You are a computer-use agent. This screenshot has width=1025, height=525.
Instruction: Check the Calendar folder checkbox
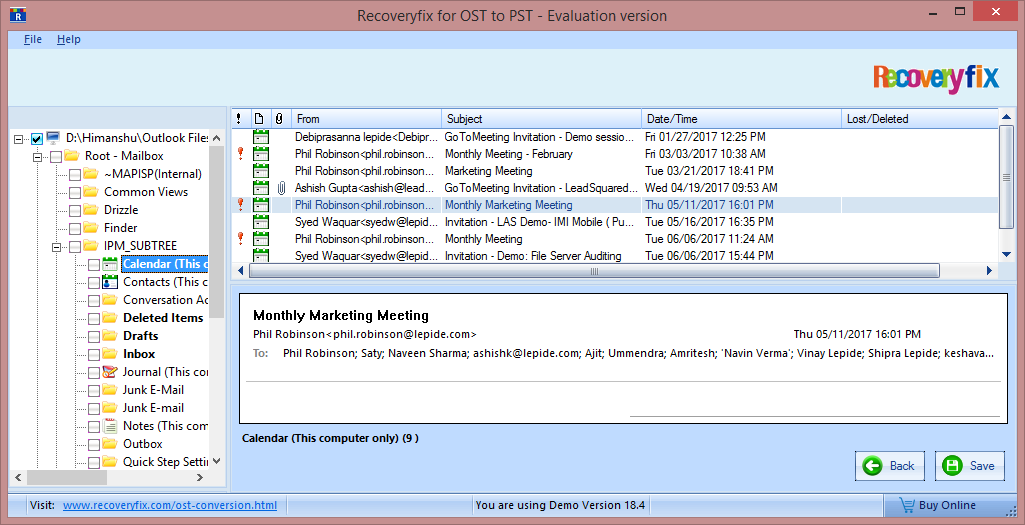[x=94, y=264]
